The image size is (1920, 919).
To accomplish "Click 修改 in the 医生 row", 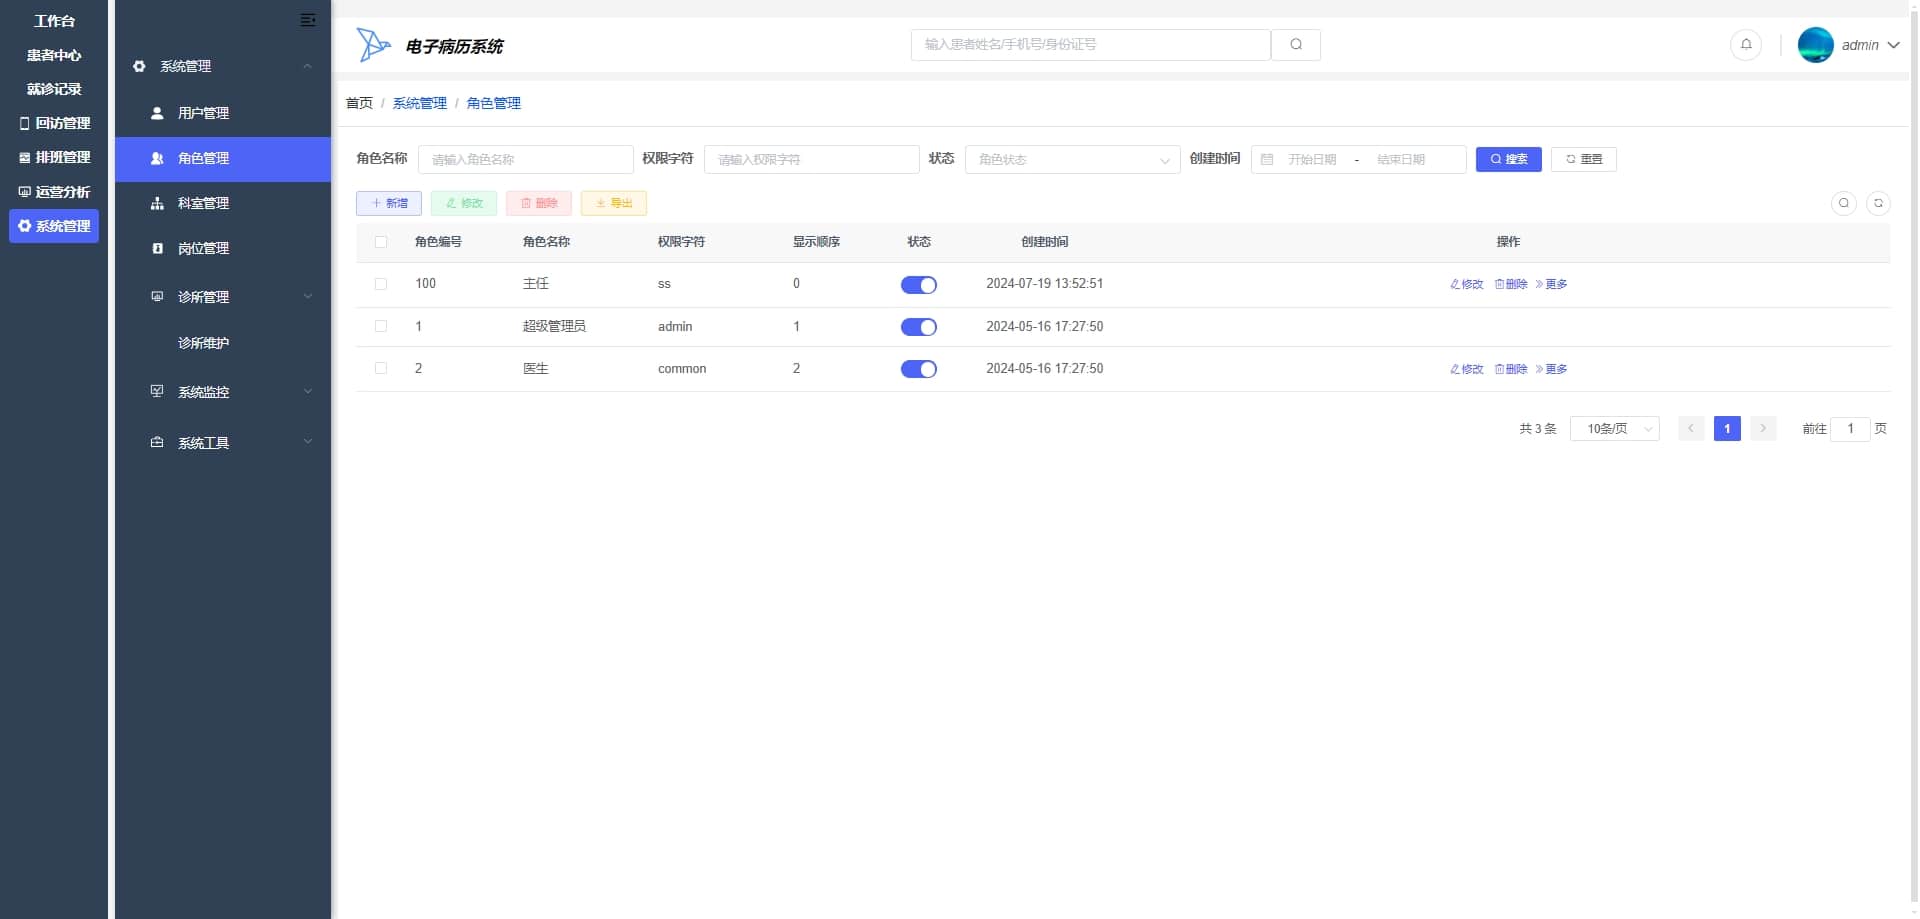I will click(x=1467, y=370).
